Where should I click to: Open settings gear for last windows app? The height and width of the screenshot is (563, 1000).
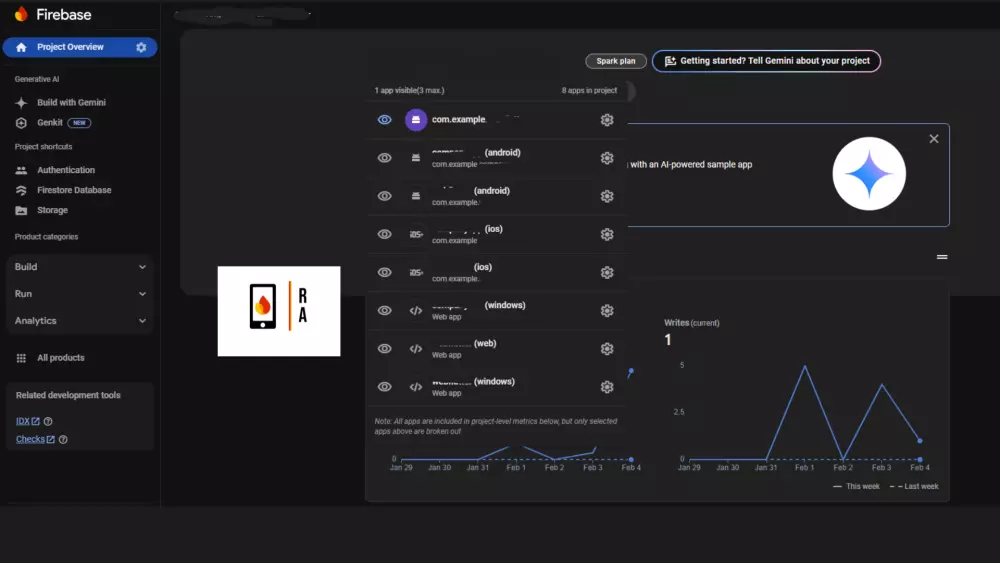607,387
